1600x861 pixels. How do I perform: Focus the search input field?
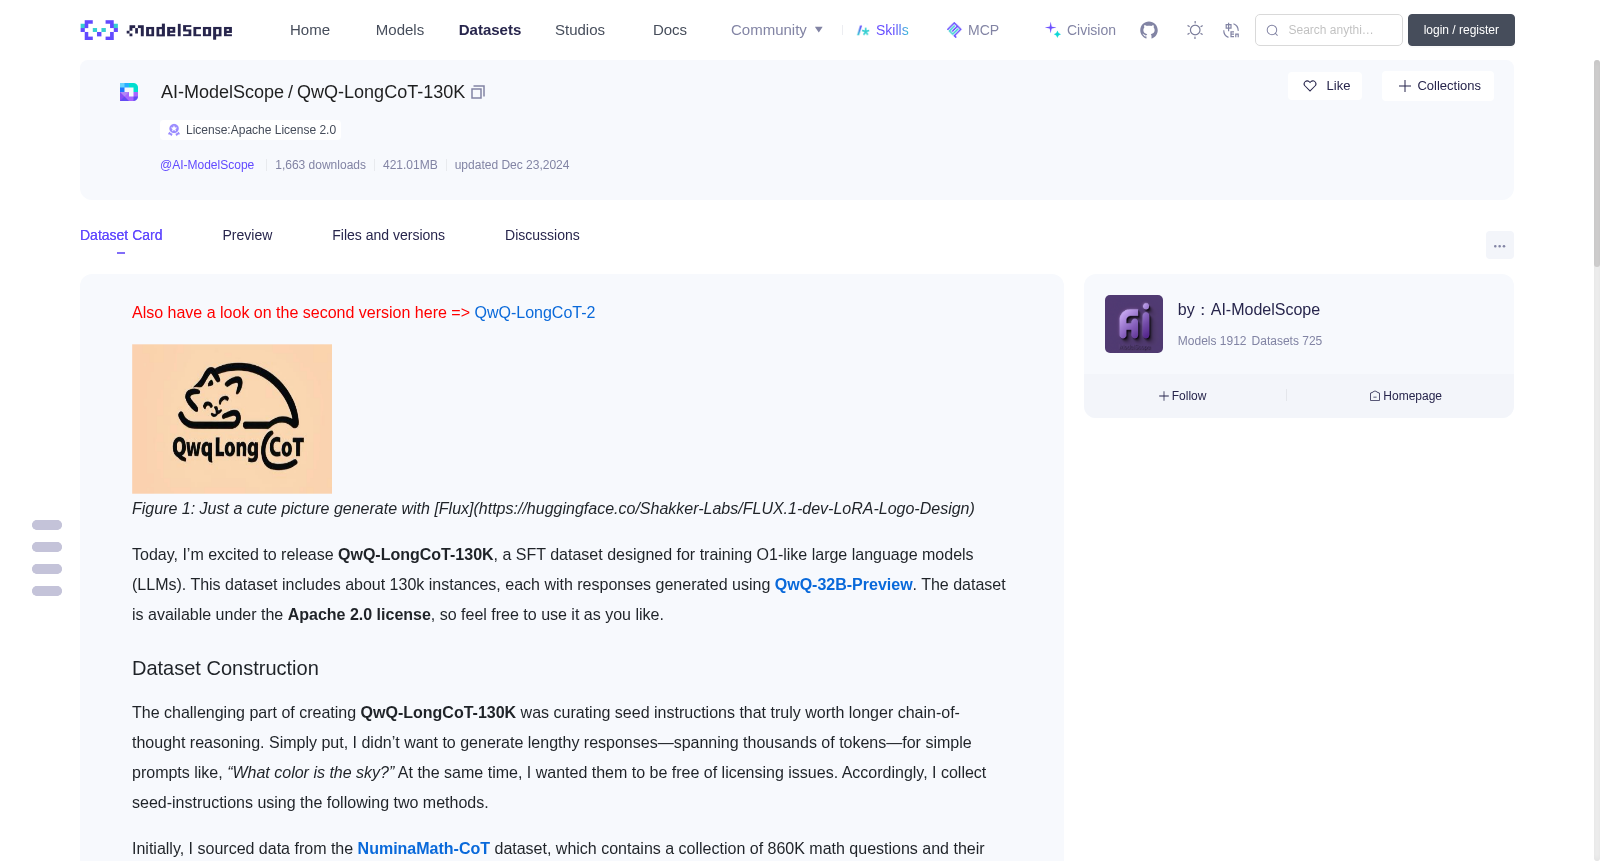click(1329, 30)
